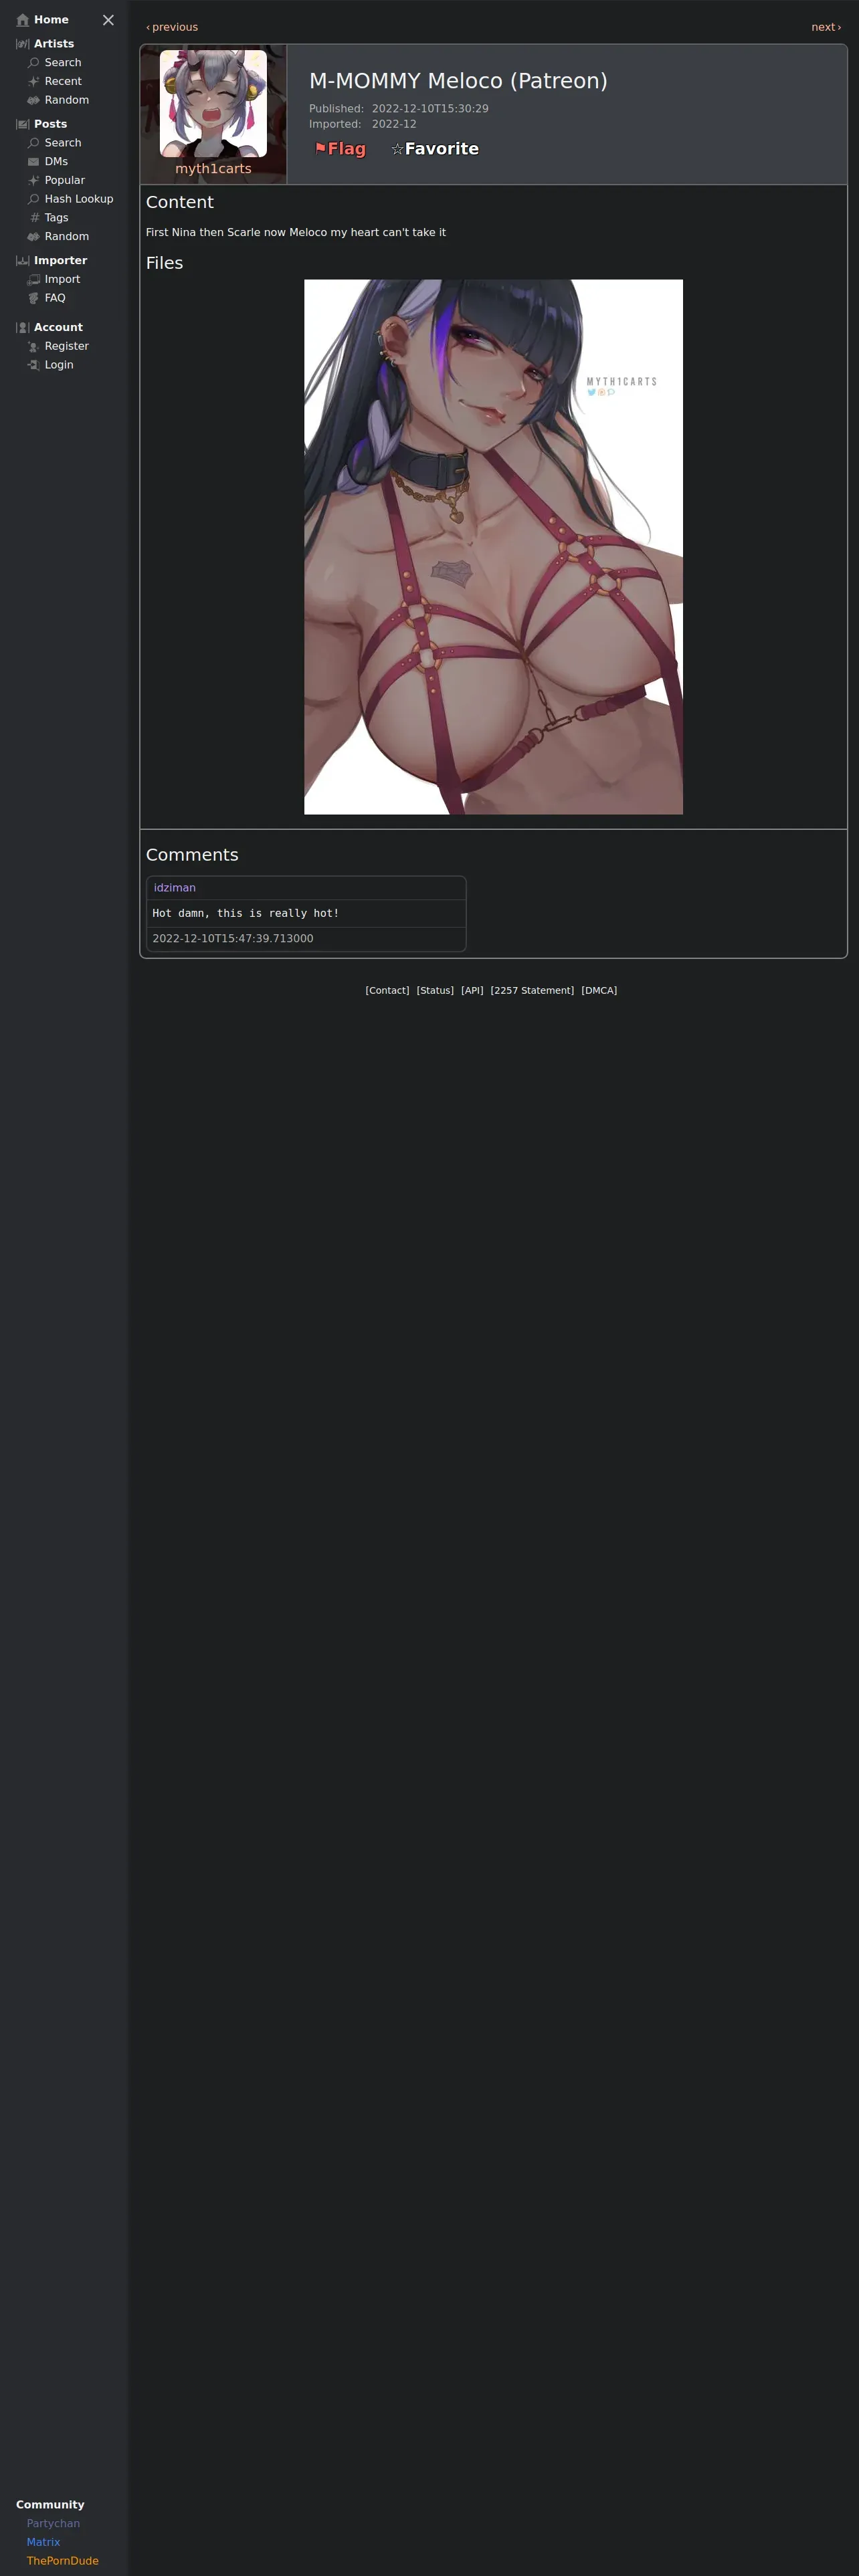Click the Artists section icon
This screenshot has width=859, height=2576.
23,44
